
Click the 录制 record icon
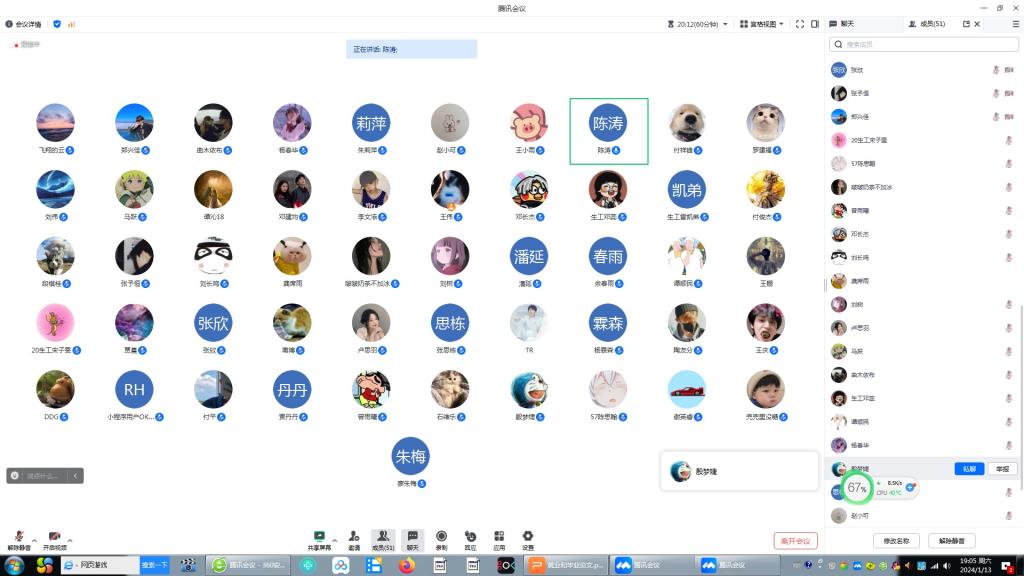pyautogui.click(x=441, y=537)
